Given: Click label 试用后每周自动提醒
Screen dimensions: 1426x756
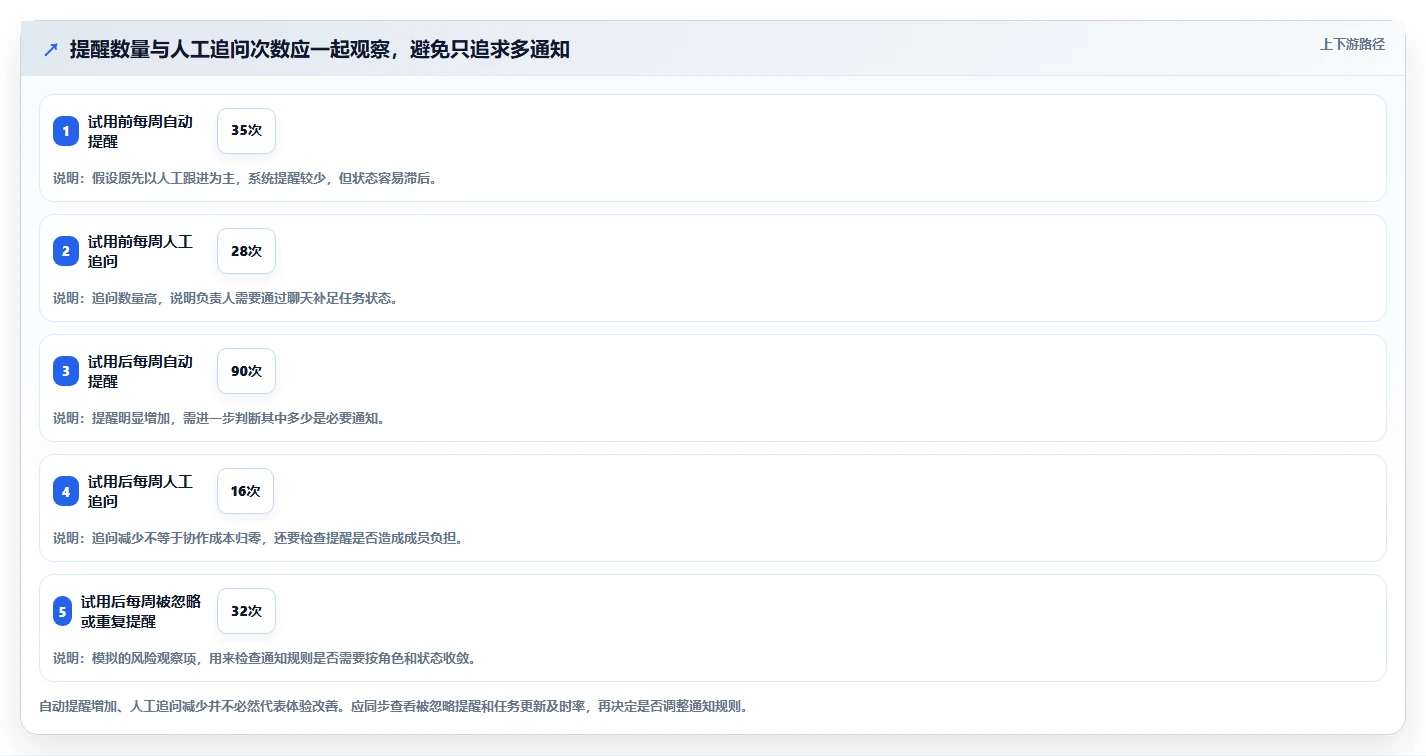Looking at the screenshot, I should 140,371.
